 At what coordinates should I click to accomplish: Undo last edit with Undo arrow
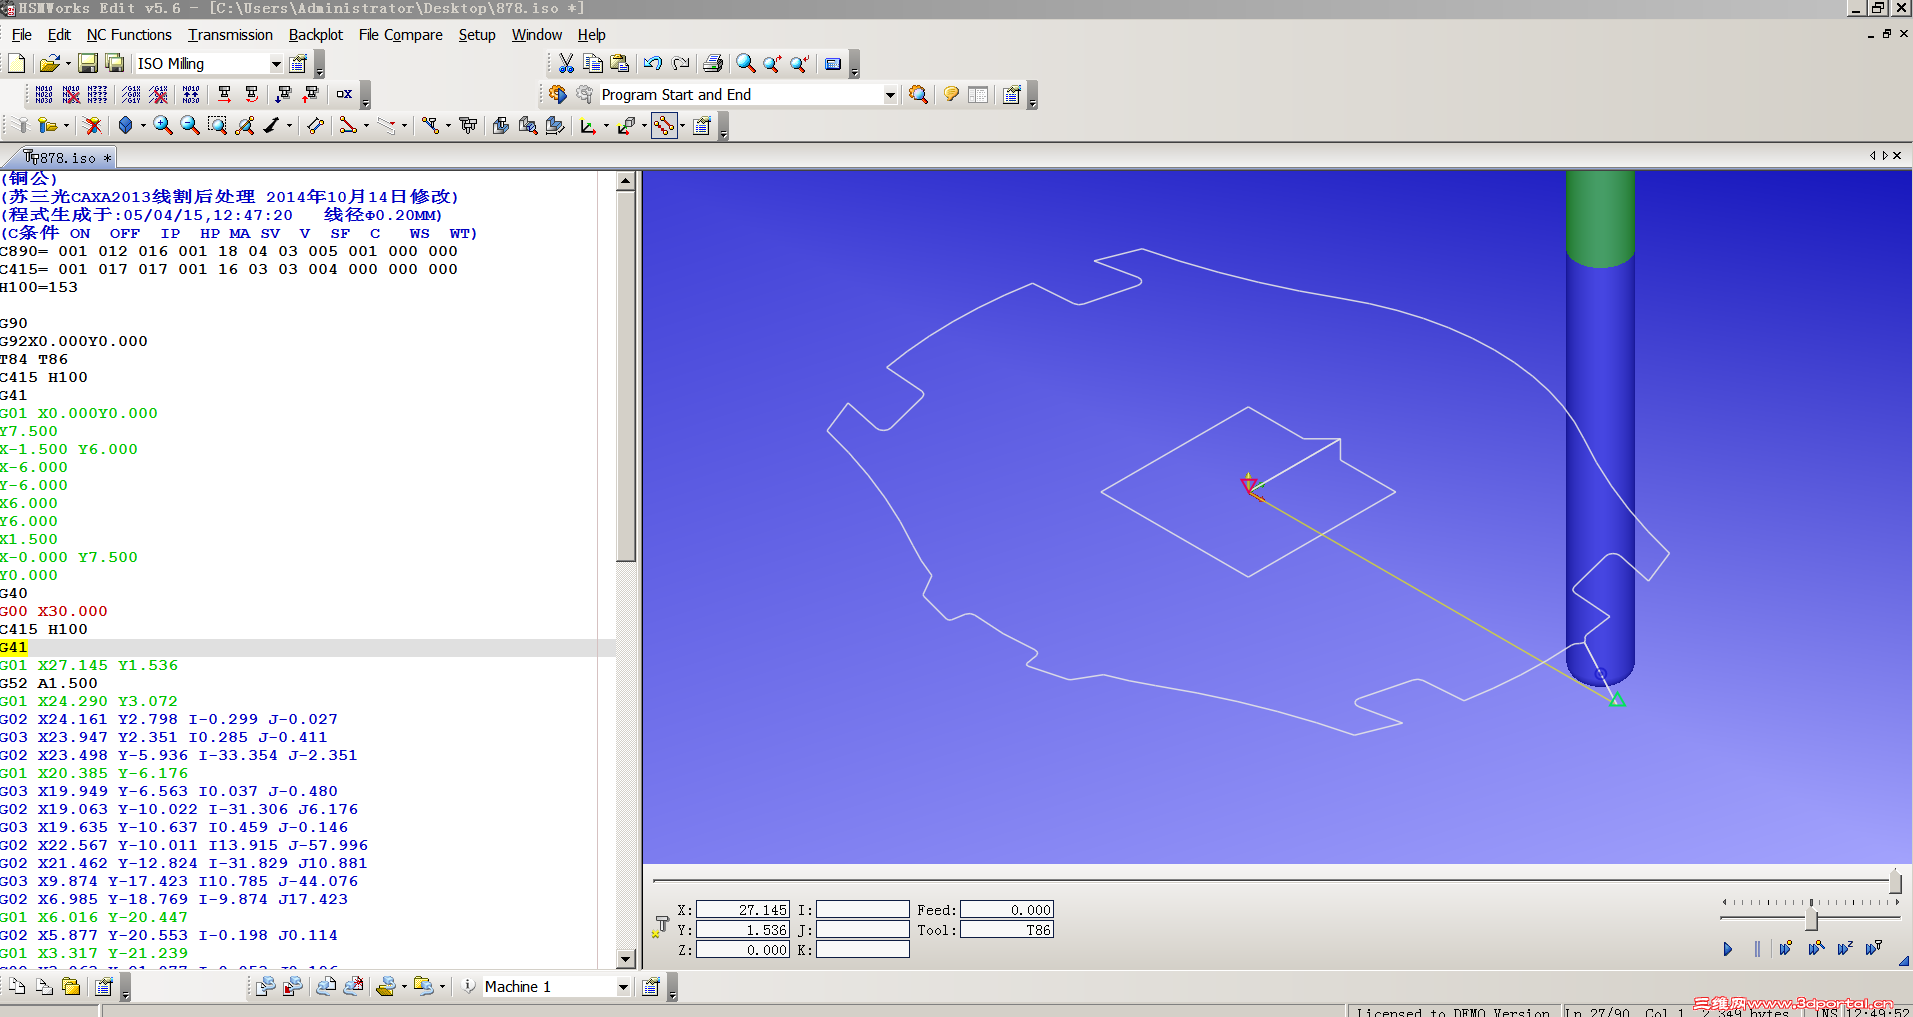(x=653, y=64)
